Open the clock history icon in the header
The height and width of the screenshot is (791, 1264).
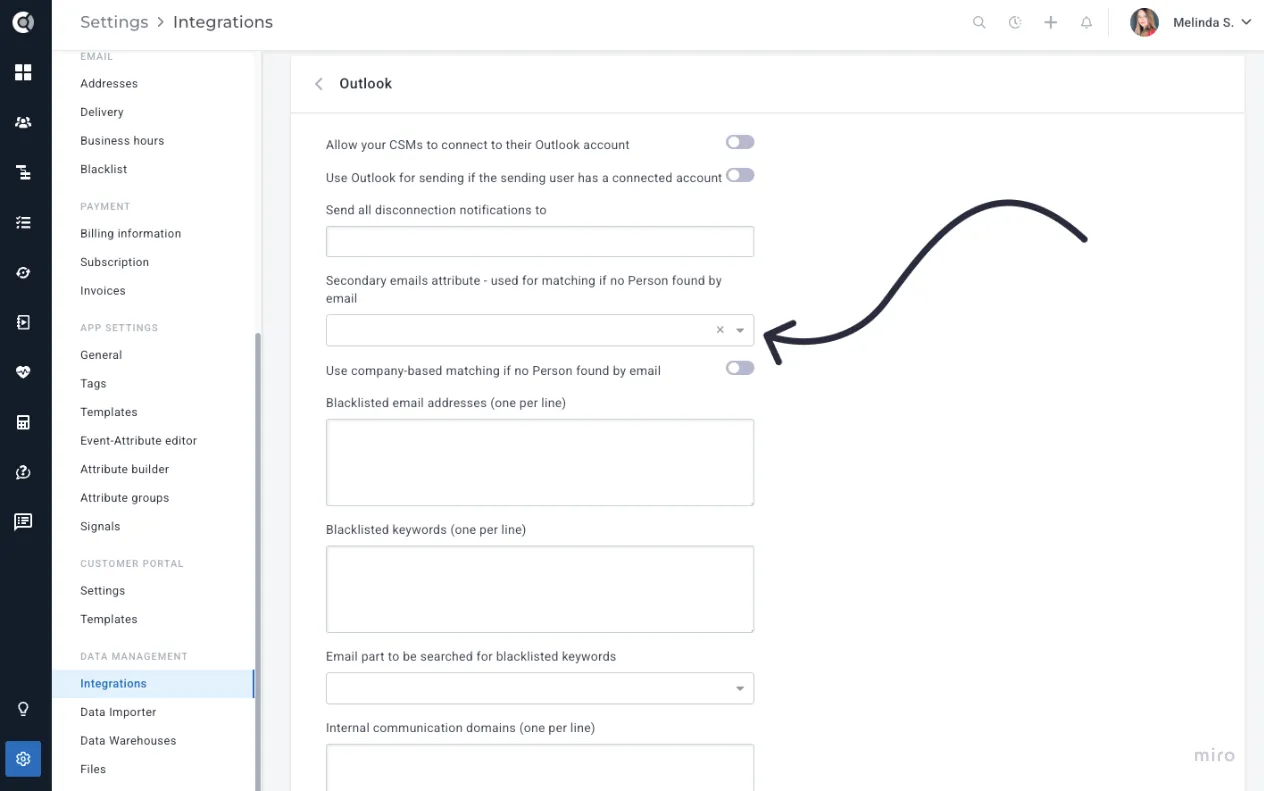(1015, 22)
